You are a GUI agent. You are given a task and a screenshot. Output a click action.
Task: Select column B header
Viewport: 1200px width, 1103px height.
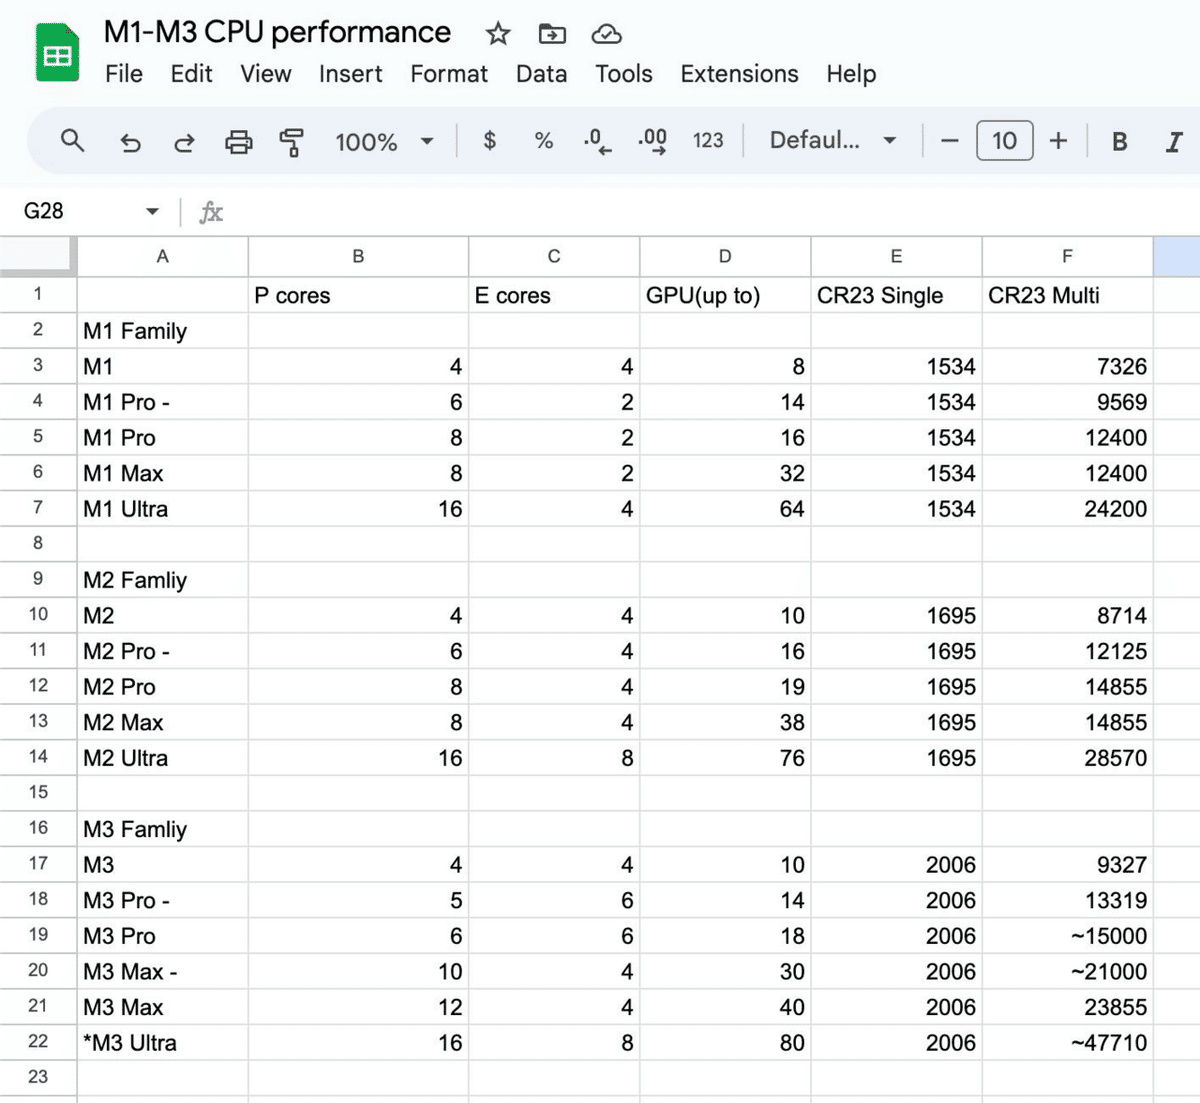(358, 257)
